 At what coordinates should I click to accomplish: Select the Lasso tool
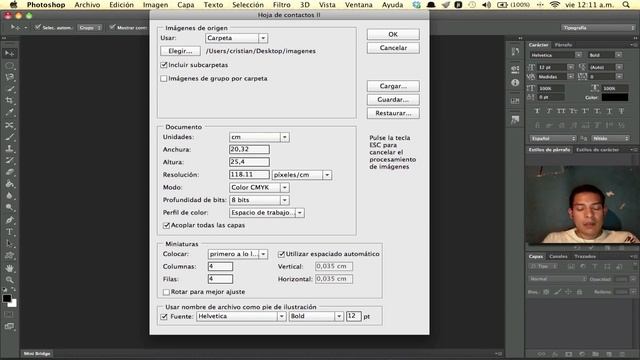point(9,77)
